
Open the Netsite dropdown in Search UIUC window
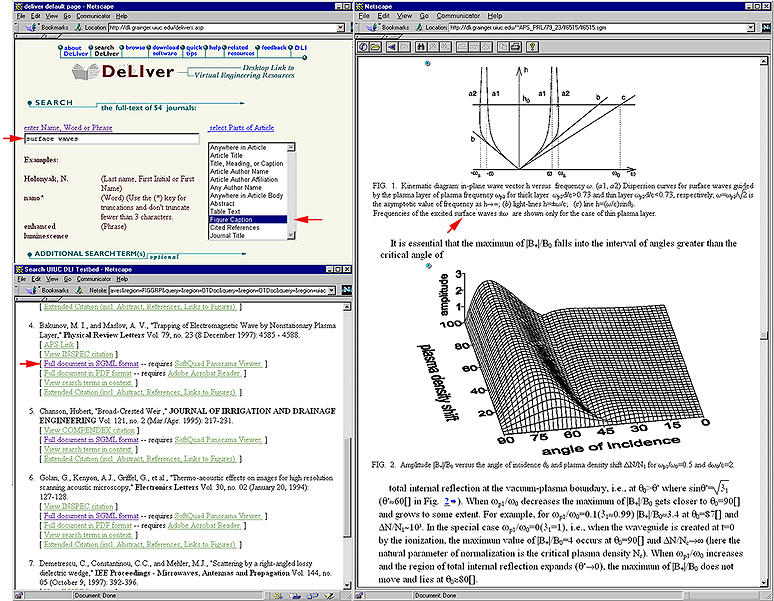[x=332, y=290]
